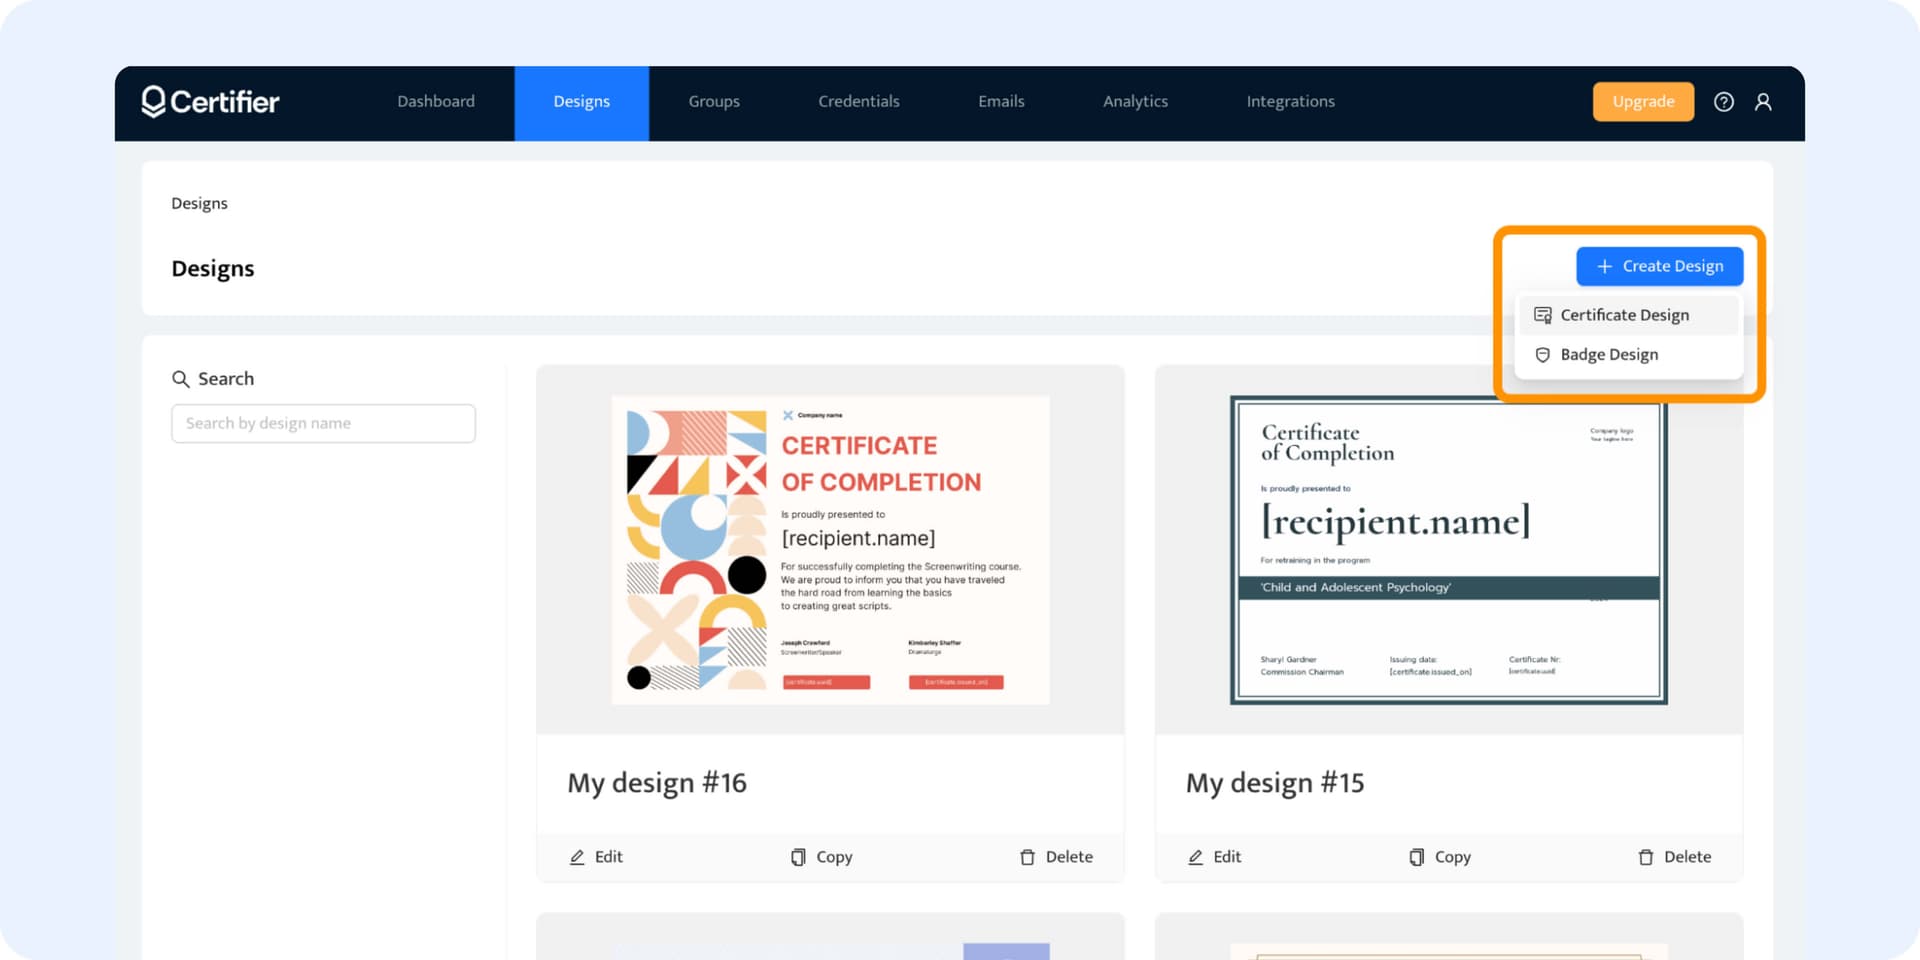Click the shield icon next to Badge Design

click(1542, 354)
